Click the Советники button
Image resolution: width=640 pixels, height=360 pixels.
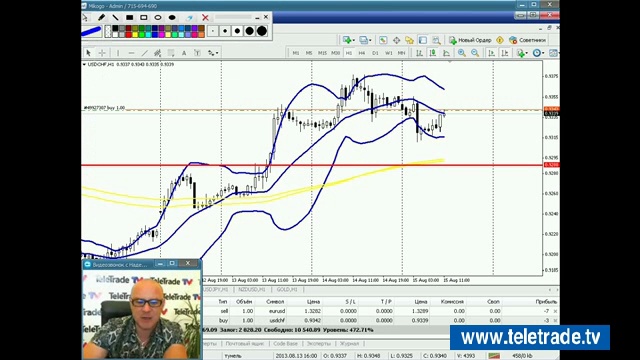(527, 40)
